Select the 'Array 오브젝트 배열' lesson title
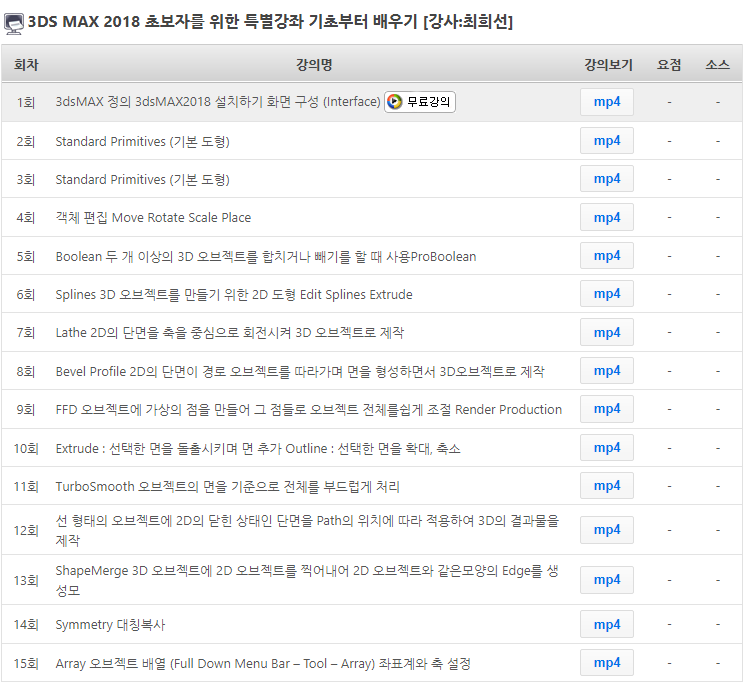Viewport: 745px width, 683px height. pos(263,664)
